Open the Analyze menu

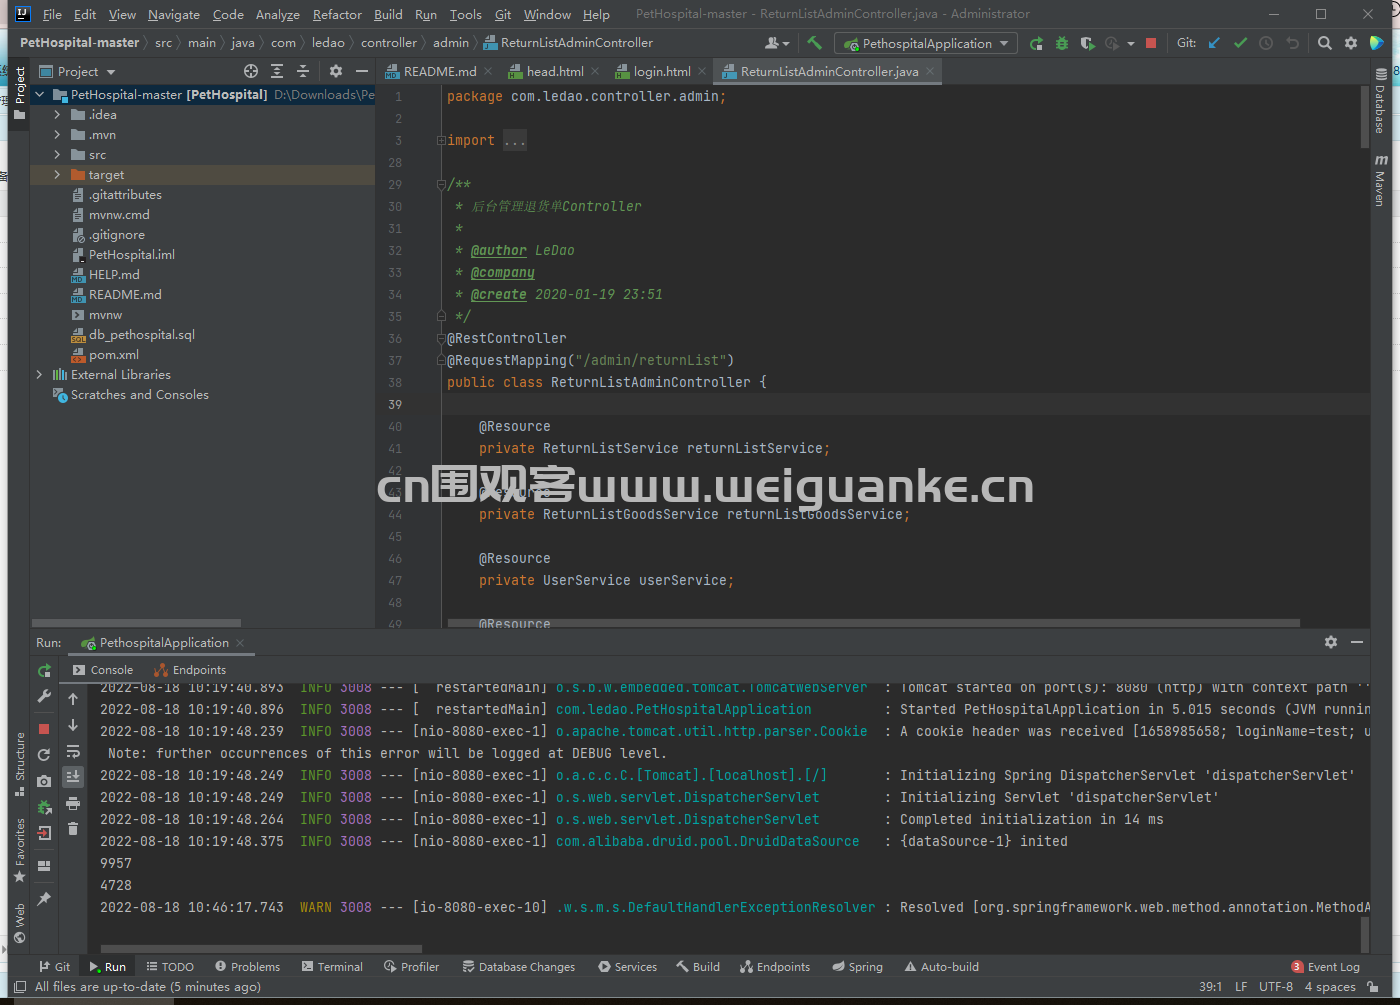(x=277, y=14)
